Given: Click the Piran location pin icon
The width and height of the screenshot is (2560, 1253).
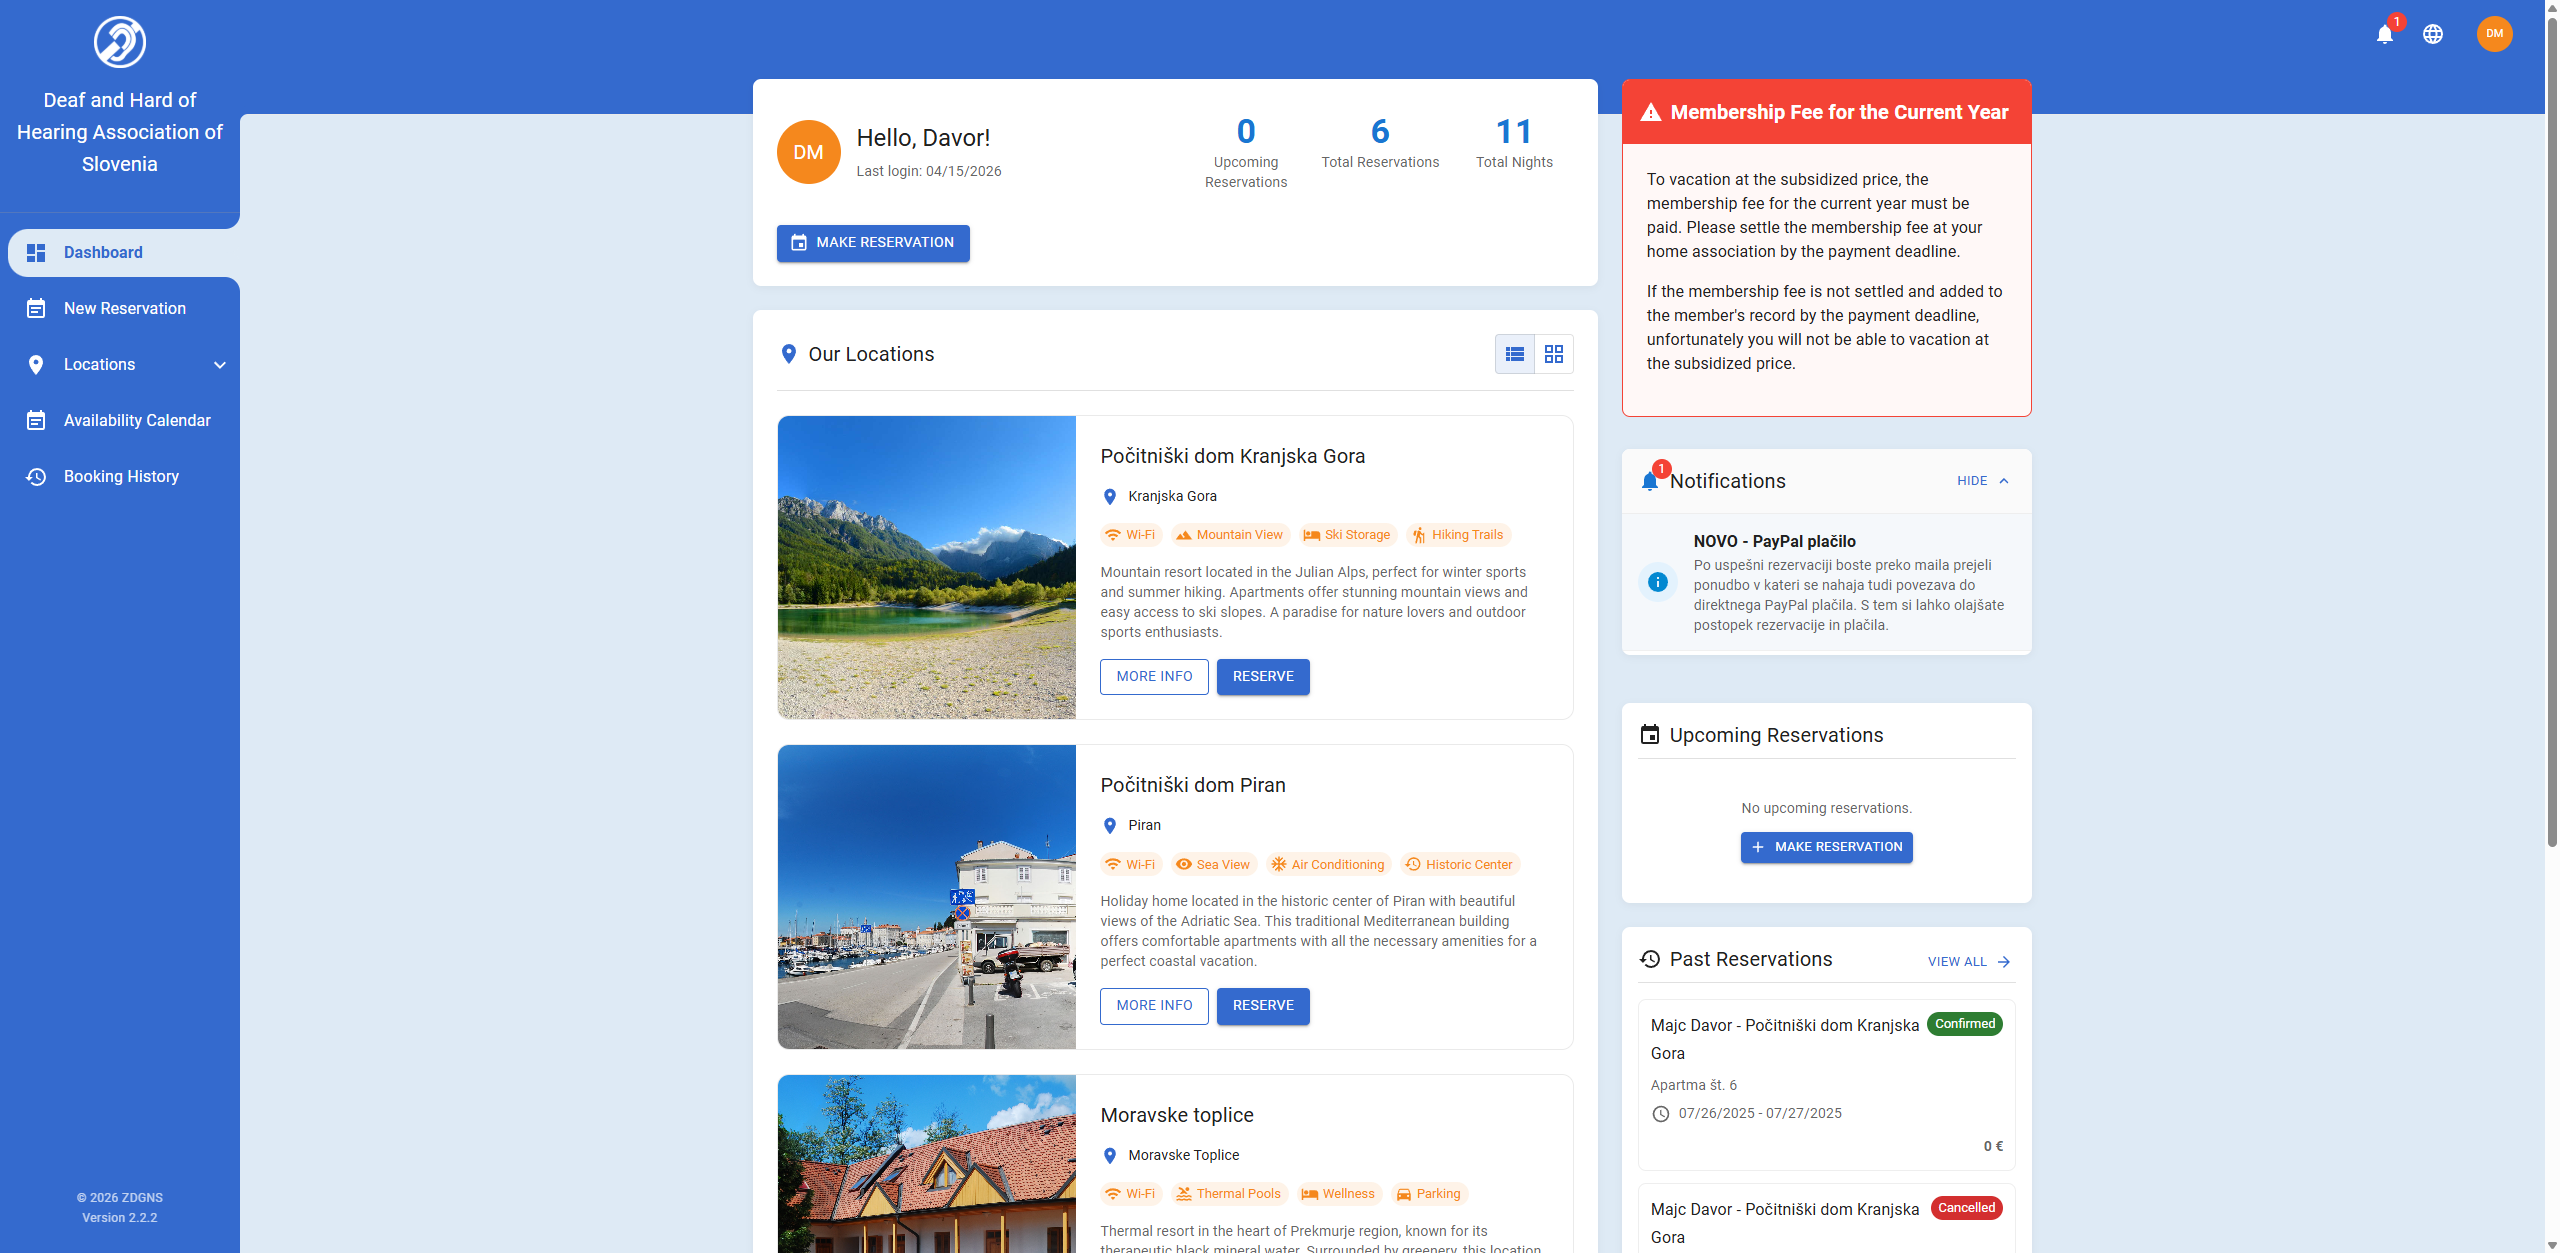Looking at the screenshot, I should (1109, 826).
